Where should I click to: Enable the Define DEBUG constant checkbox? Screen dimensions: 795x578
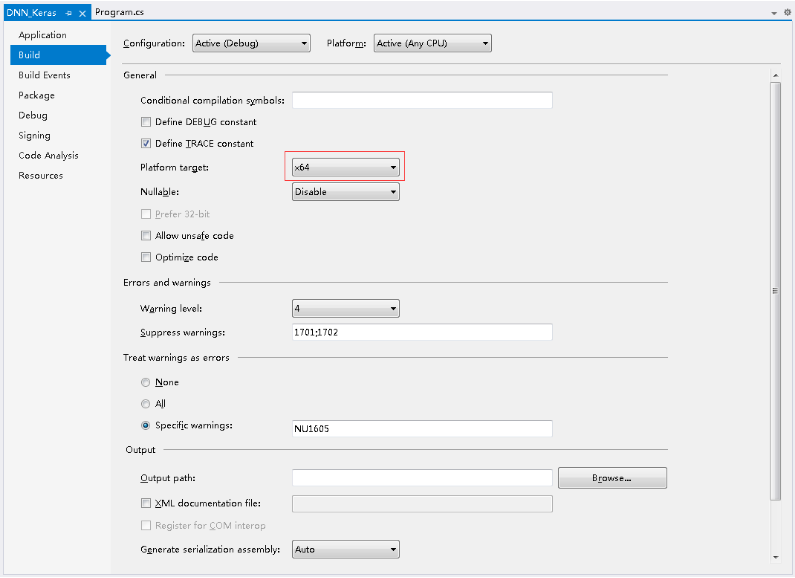[146, 122]
